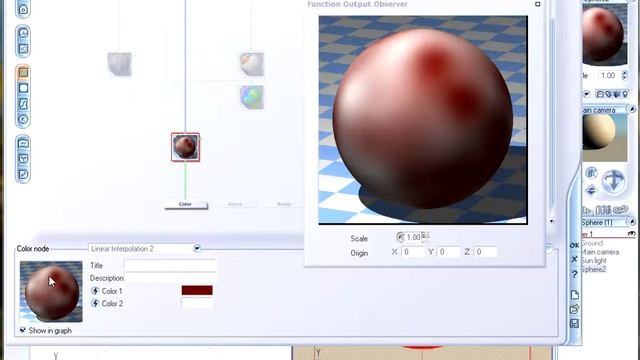The width and height of the screenshot is (640, 360).
Task: Click the pin icon on Function Output Observer
Action: coord(538,4)
